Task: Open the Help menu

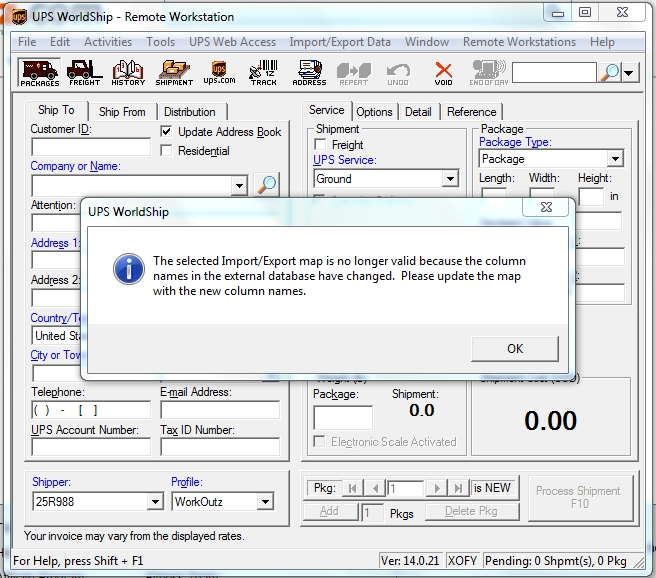Action: [x=602, y=42]
